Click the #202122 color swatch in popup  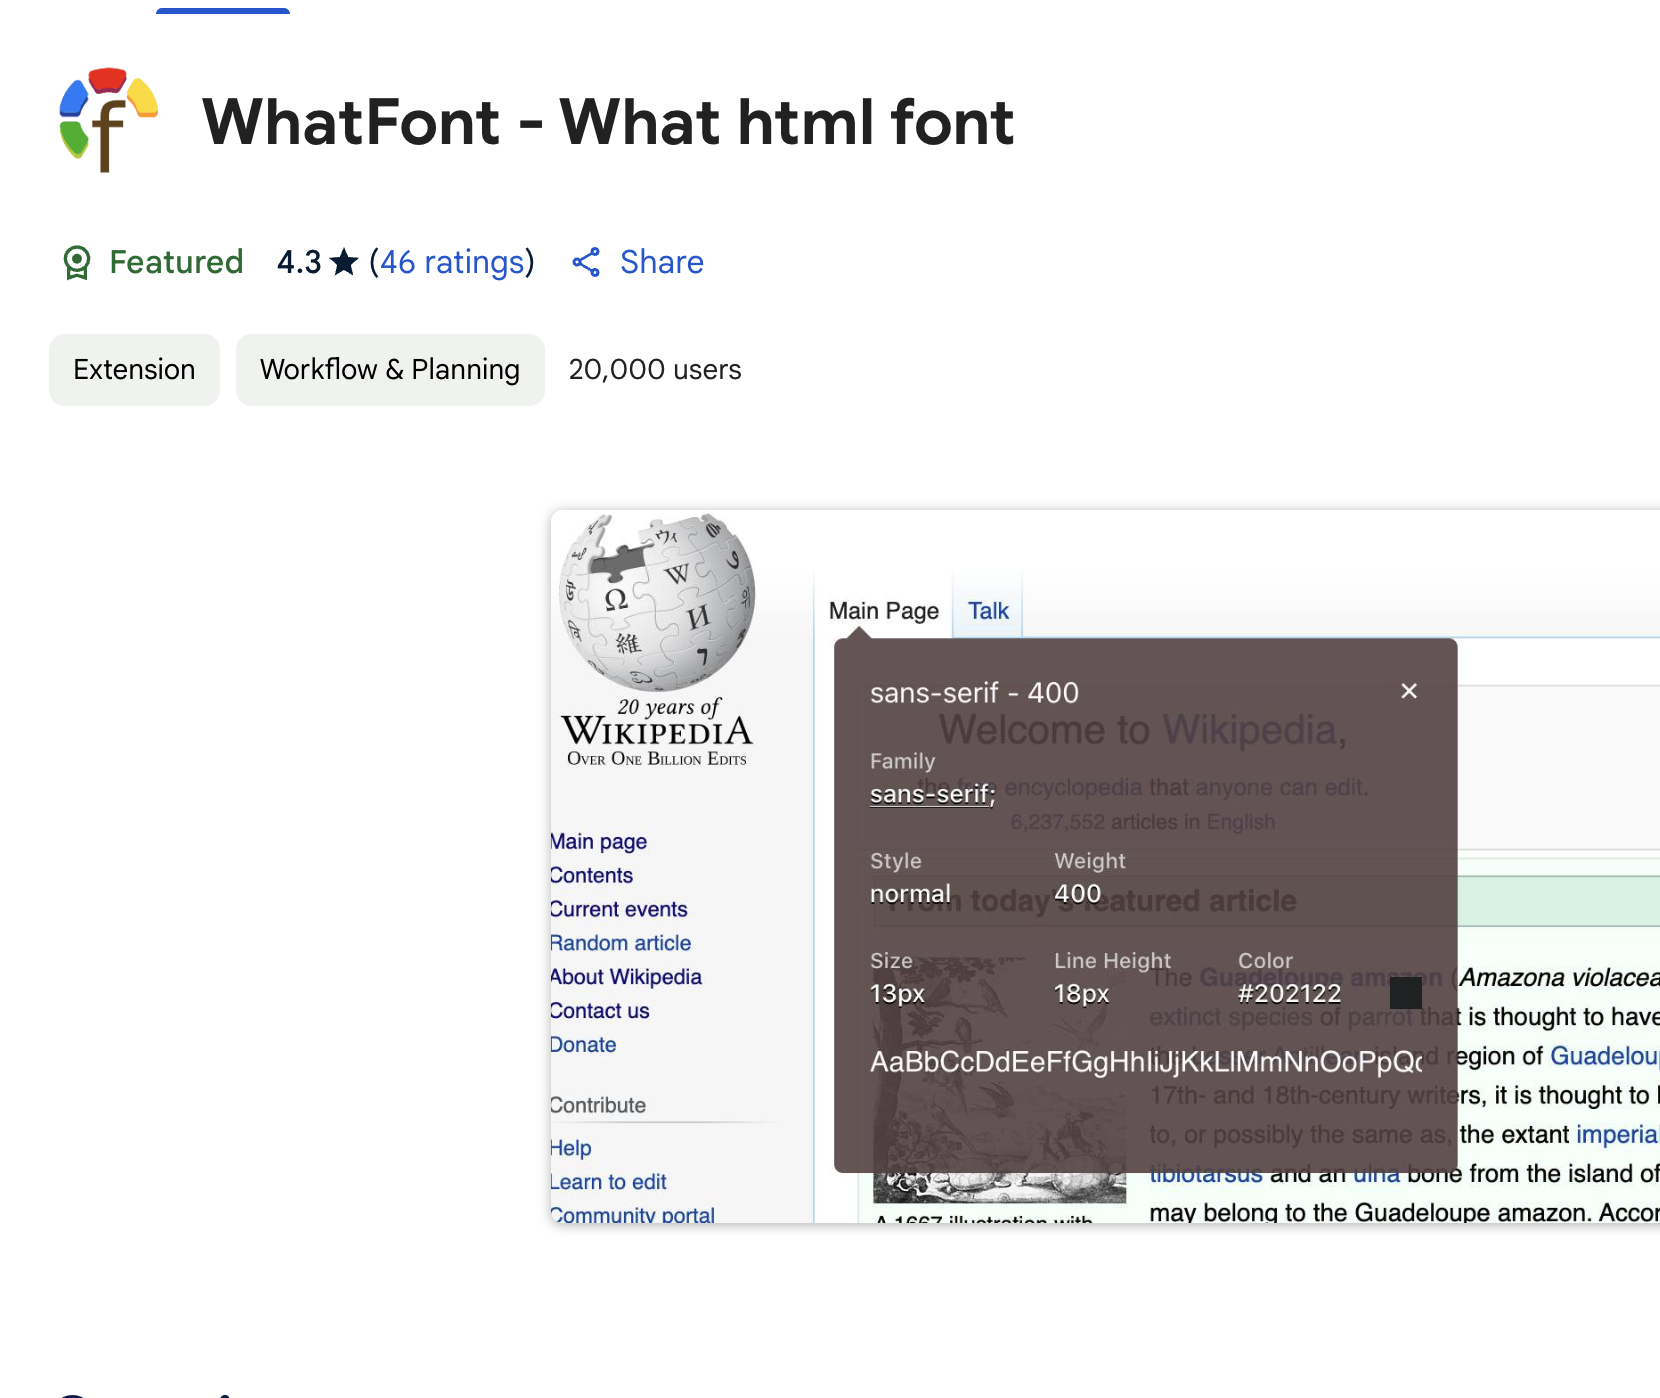click(x=1406, y=993)
